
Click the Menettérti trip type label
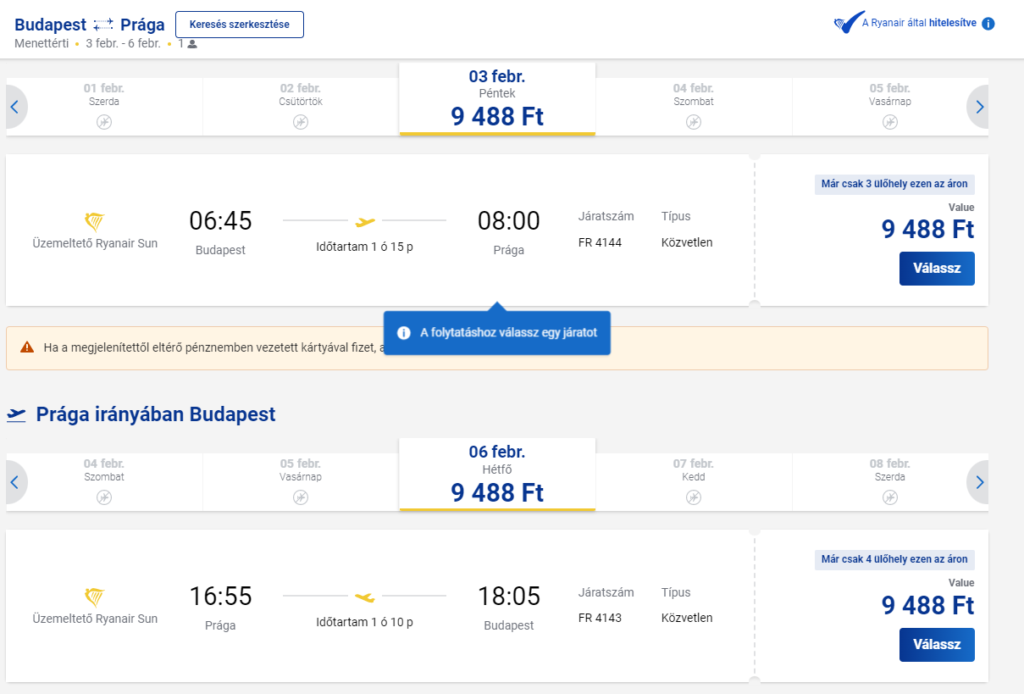coord(41,44)
